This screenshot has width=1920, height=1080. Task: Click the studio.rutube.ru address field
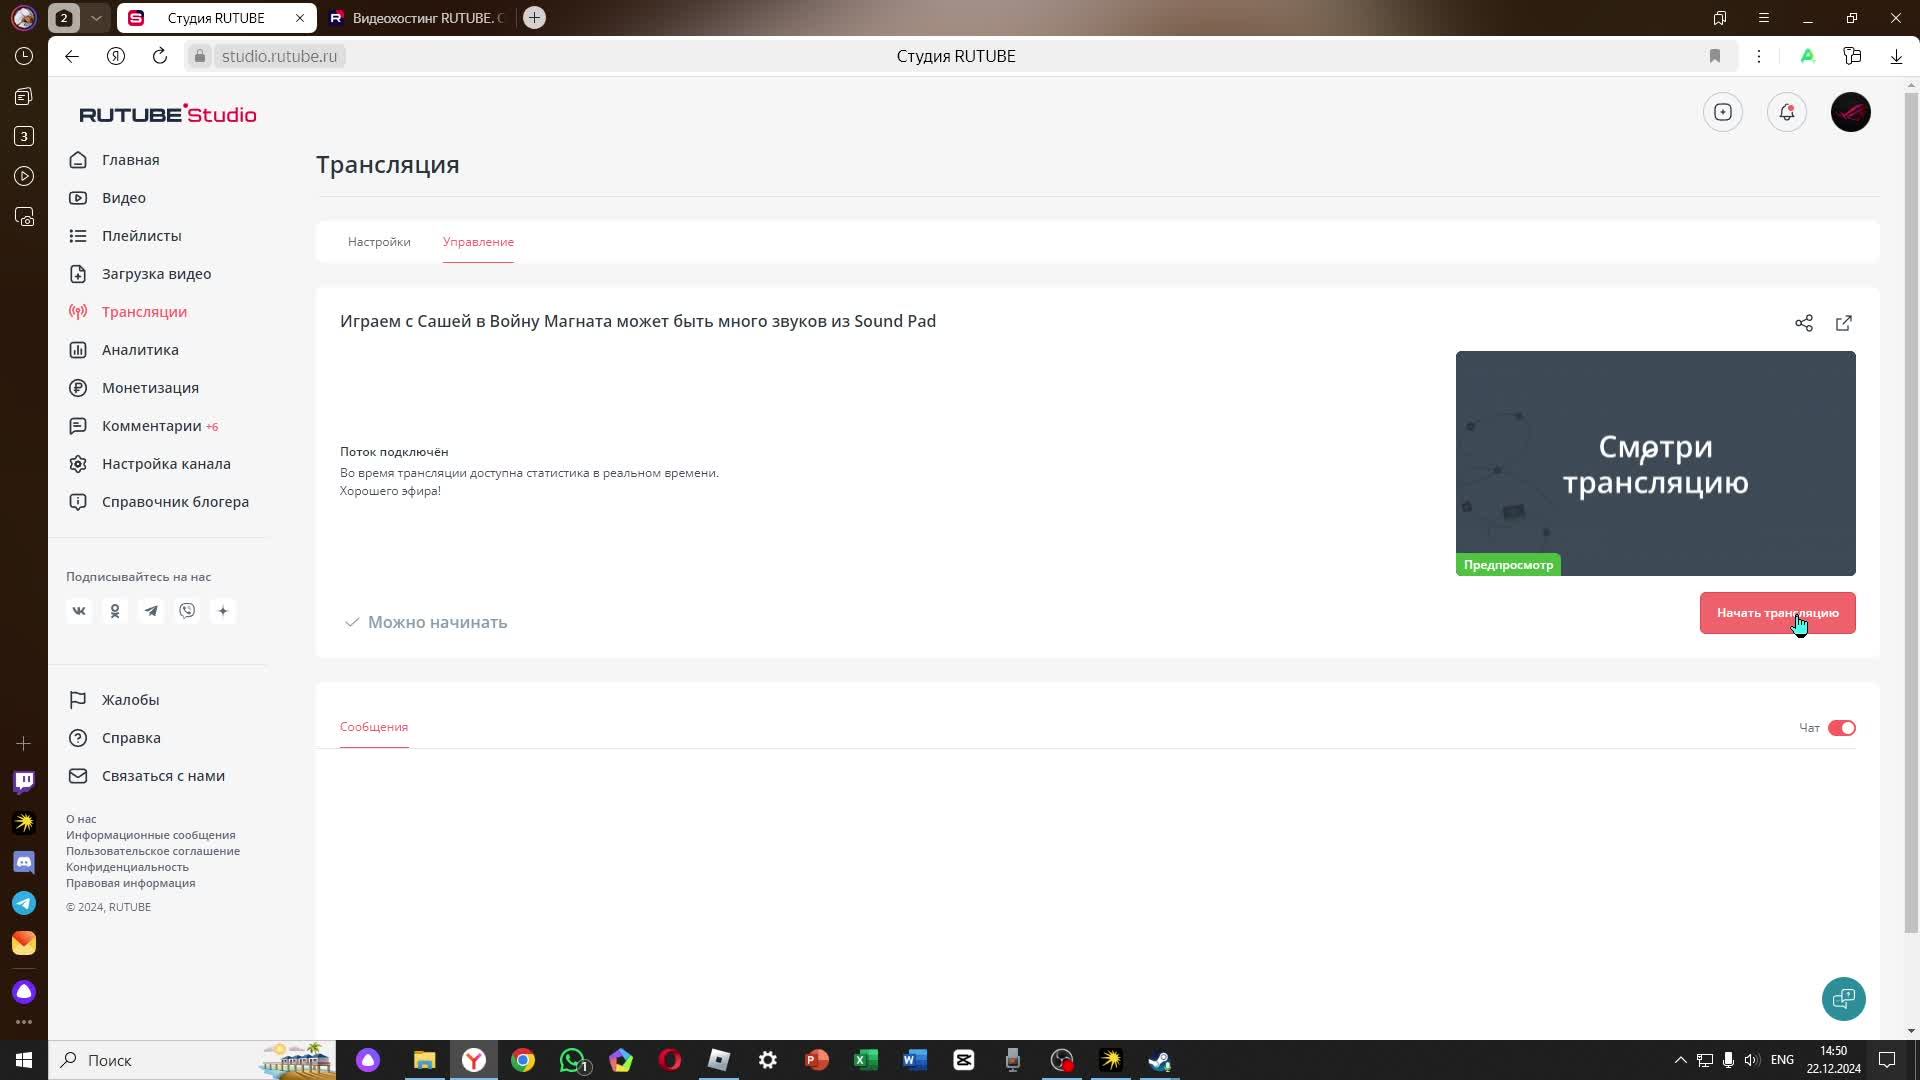279,56
